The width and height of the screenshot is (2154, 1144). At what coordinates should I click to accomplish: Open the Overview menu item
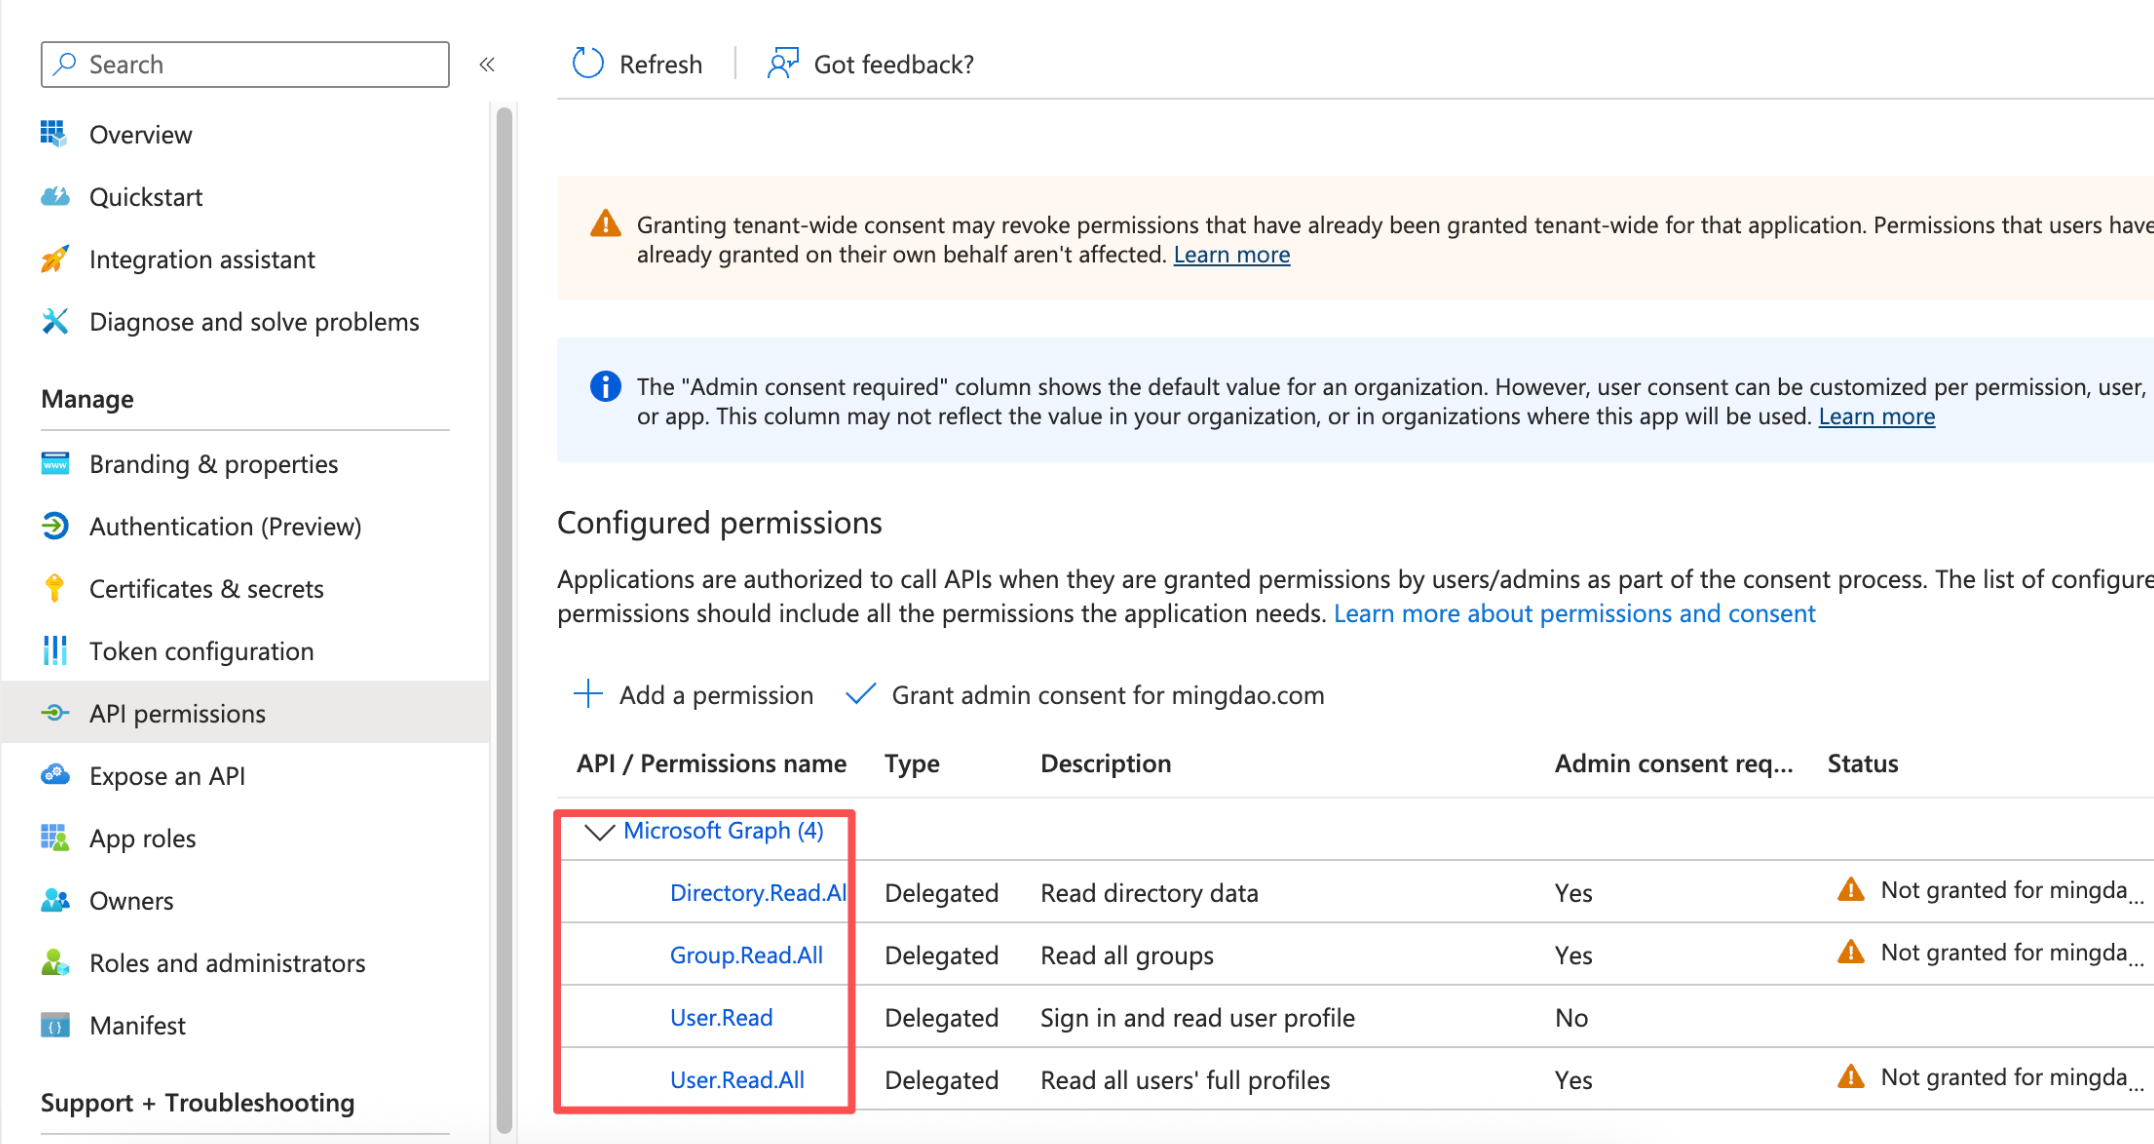tap(140, 135)
